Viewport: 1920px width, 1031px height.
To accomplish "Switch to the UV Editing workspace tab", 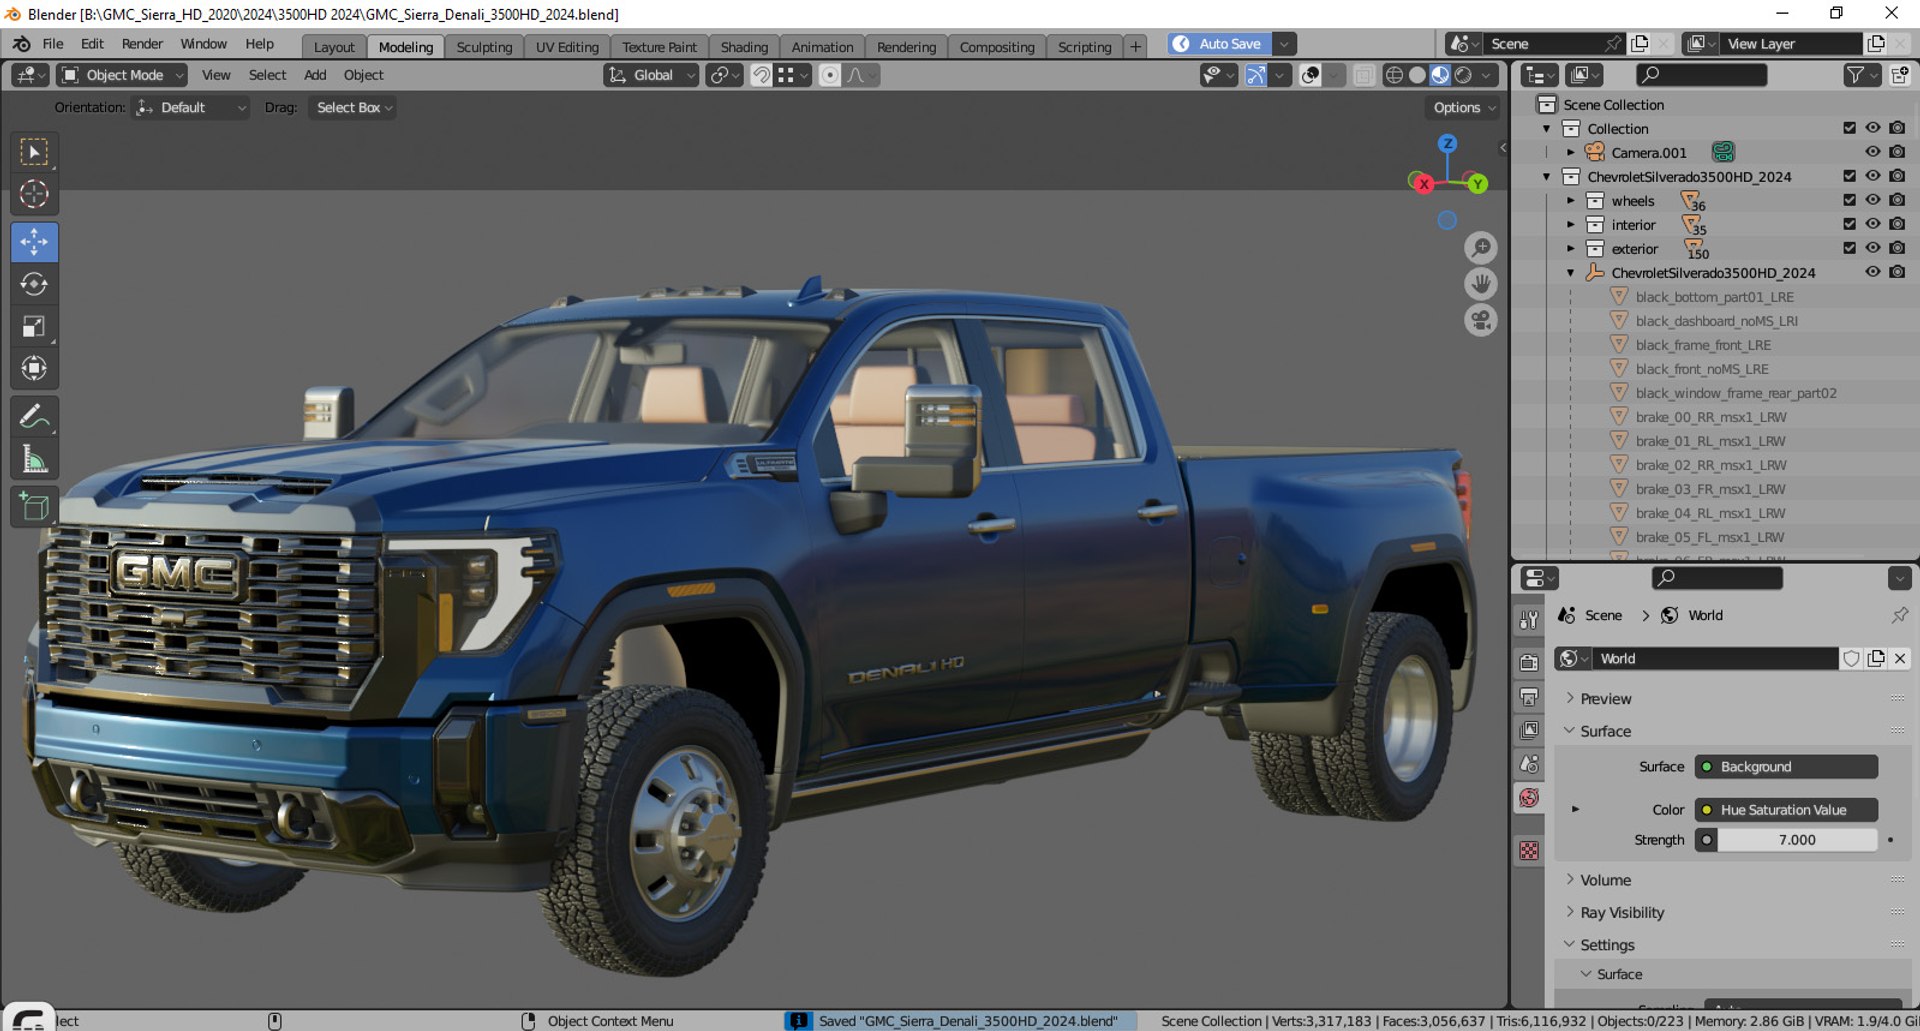I will [567, 47].
